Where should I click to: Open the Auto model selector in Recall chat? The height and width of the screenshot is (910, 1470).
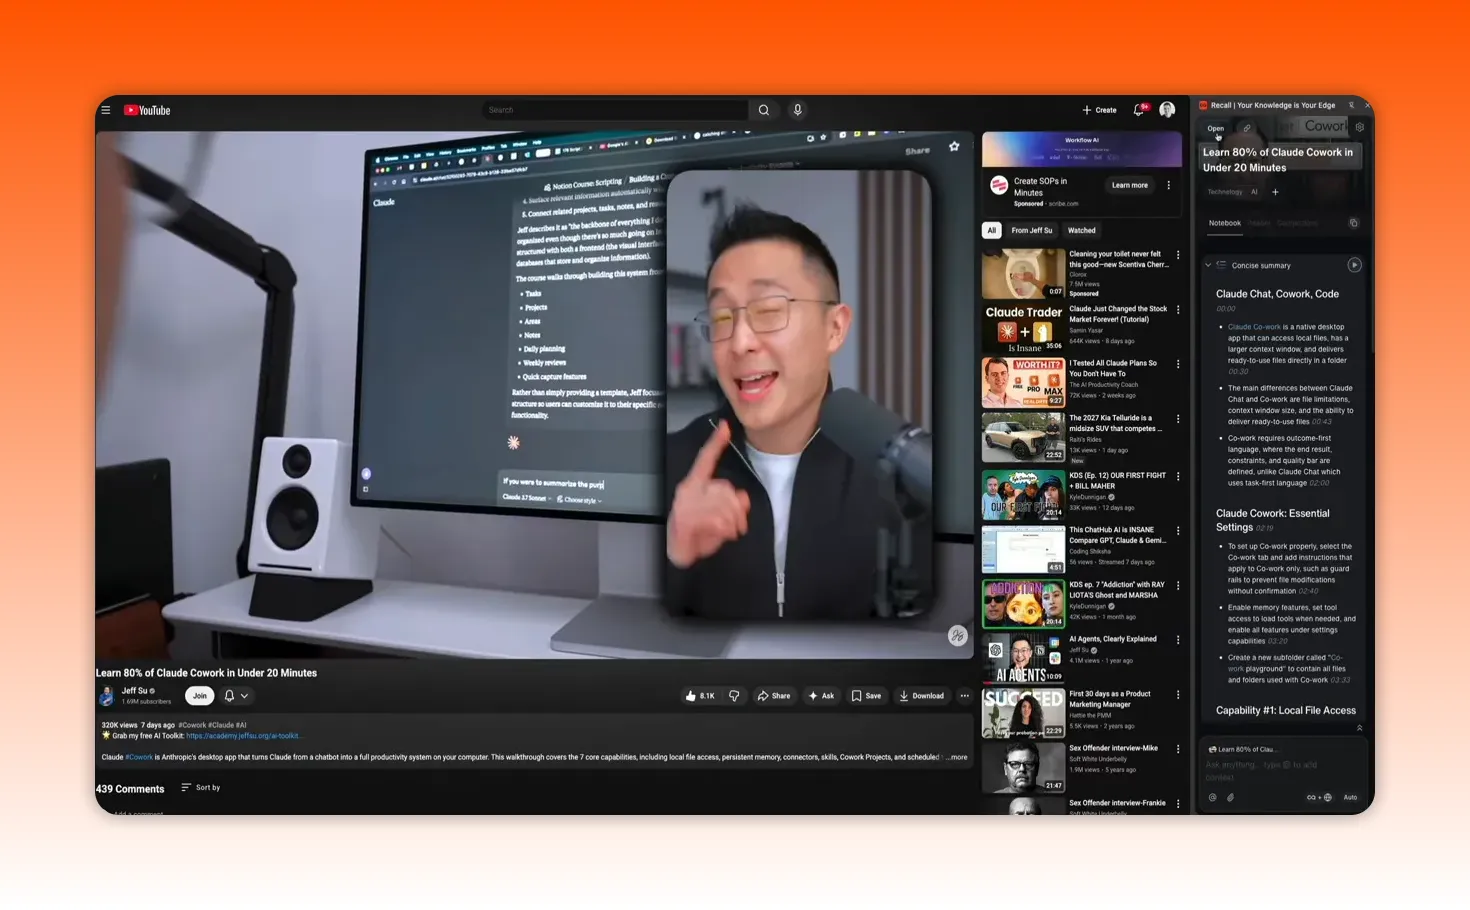coord(1350,797)
